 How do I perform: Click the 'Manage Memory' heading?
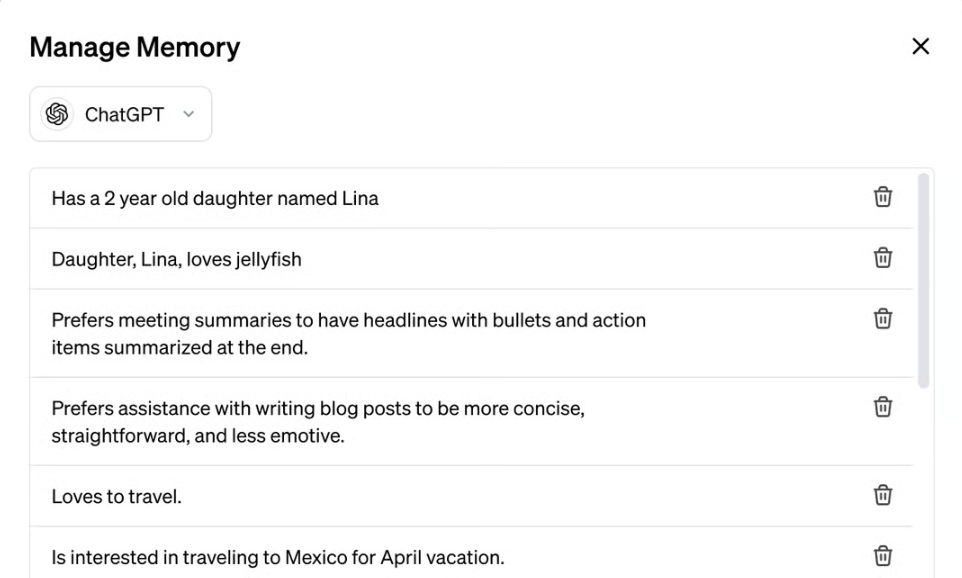point(135,47)
